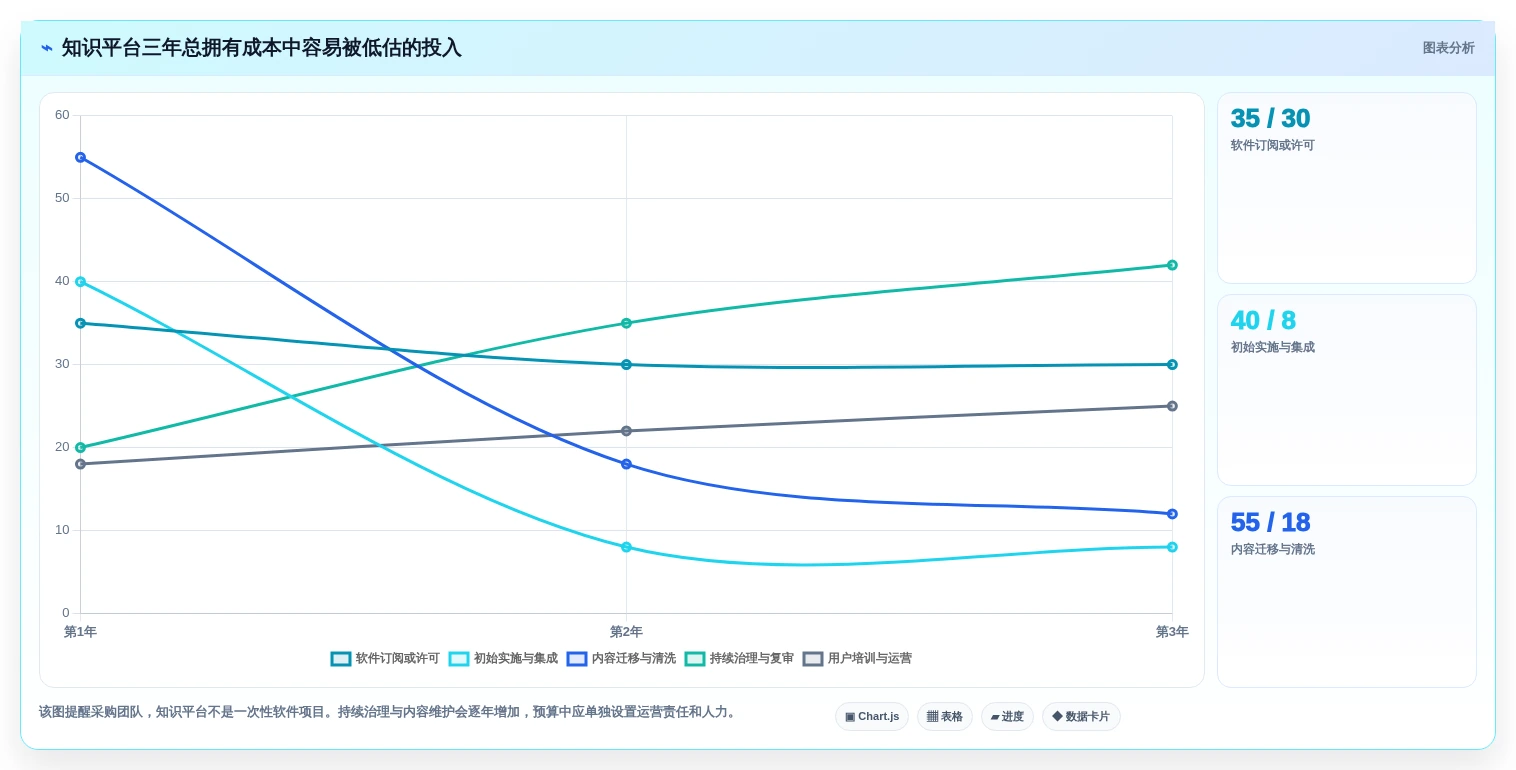Click the 进度 tag pill
Screen dimensions: 1516x770
tap(1007, 717)
